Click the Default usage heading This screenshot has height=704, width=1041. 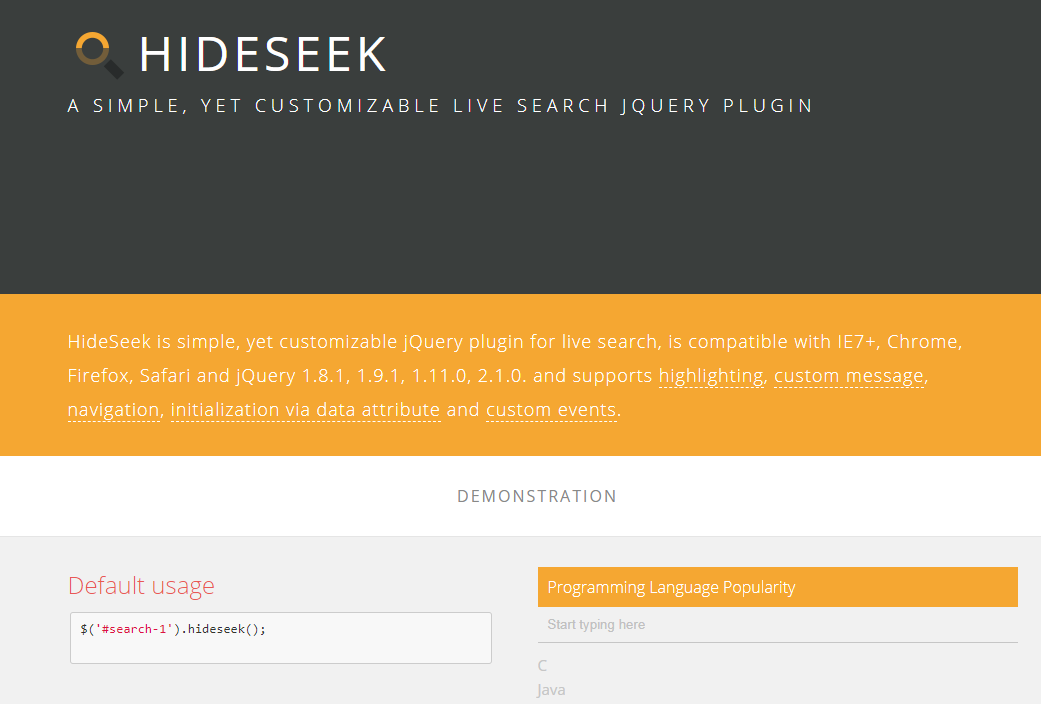click(x=141, y=585)
